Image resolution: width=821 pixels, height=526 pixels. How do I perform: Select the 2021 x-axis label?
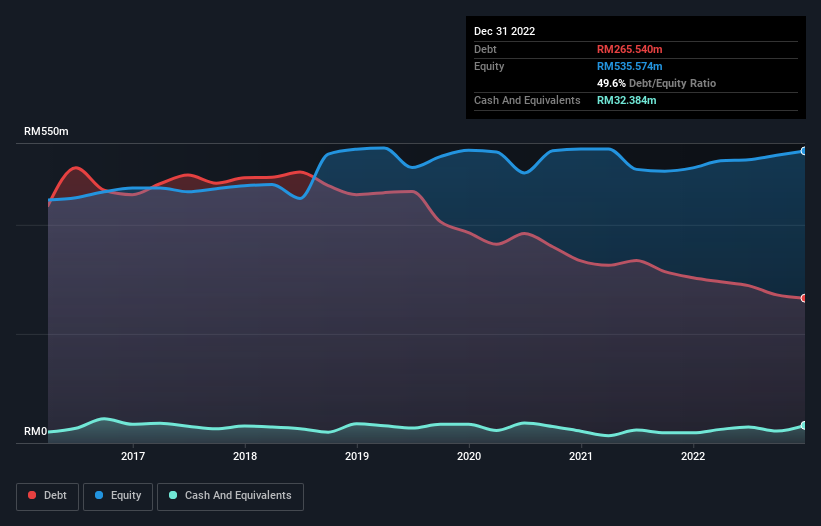[x=581, y=456]
